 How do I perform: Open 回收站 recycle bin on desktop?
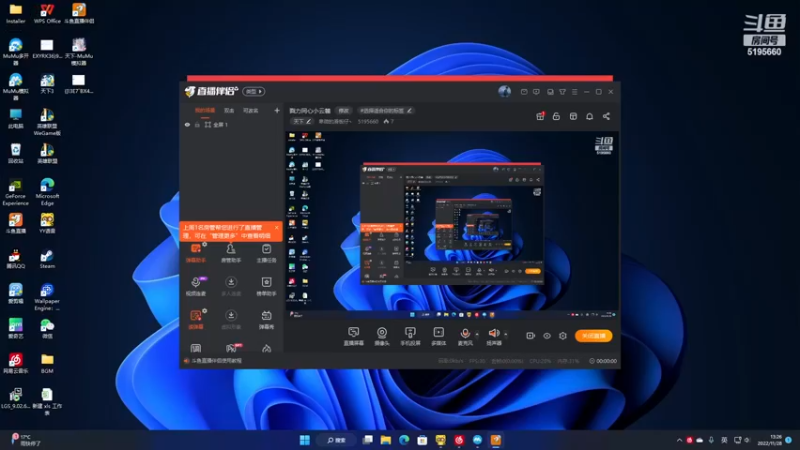(x=15, y=153)
